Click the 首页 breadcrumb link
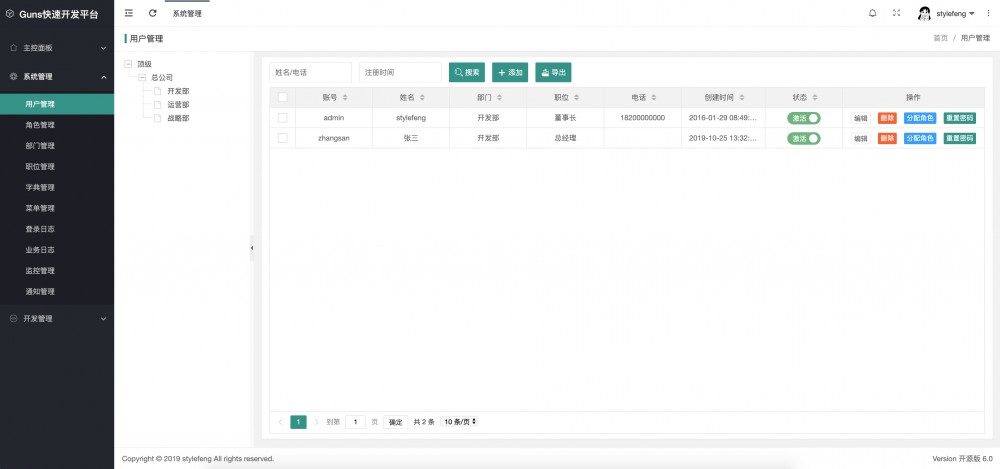 click(x=941, y=38)
